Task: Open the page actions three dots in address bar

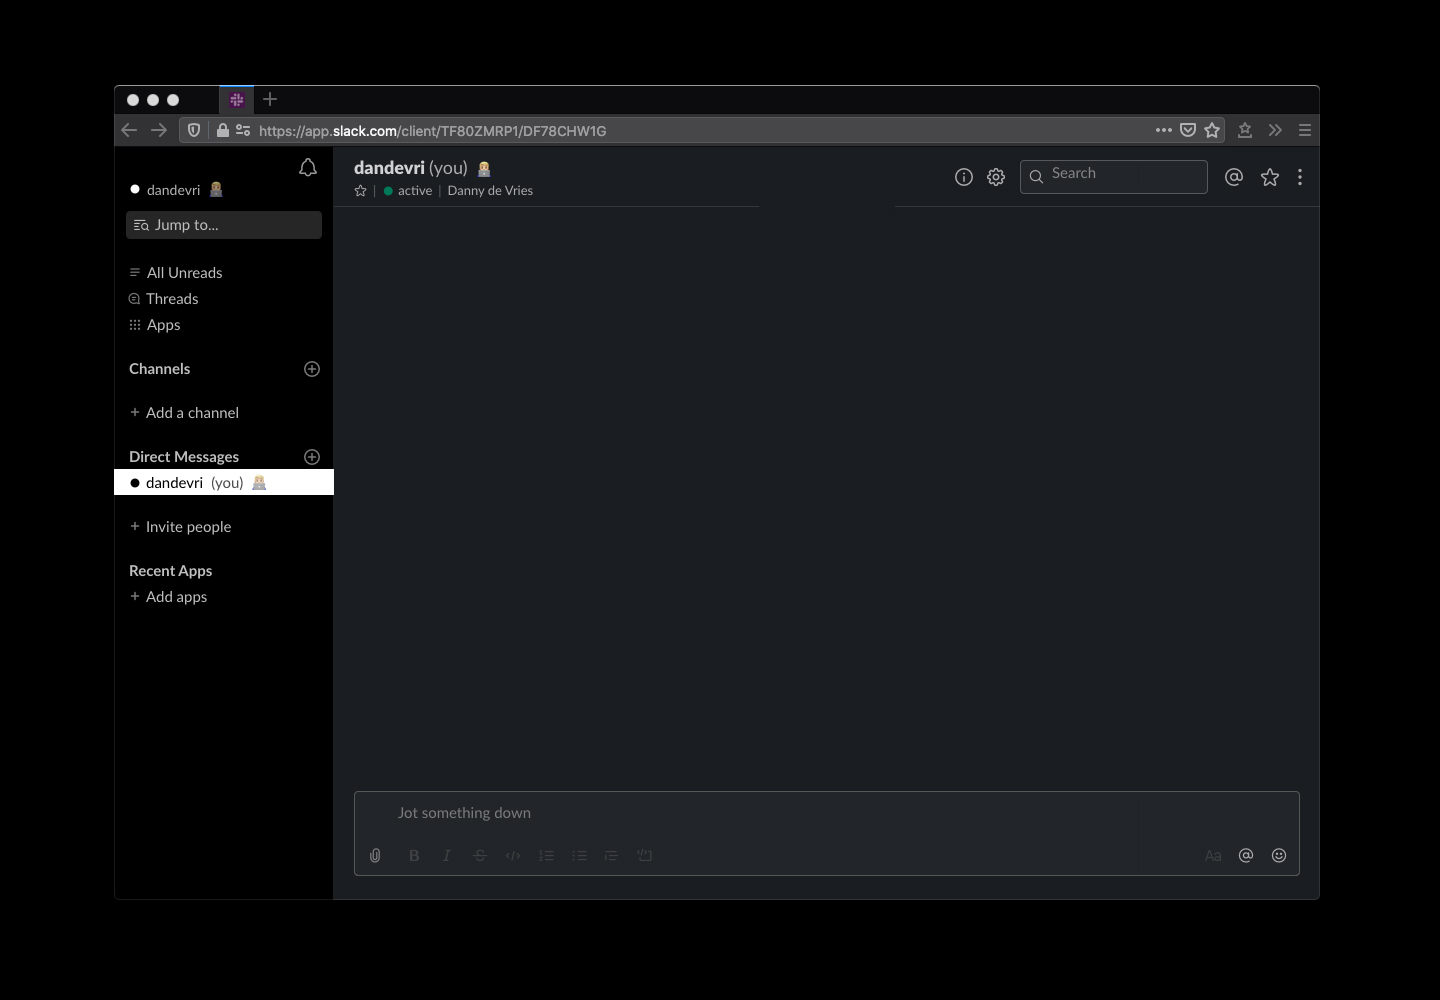Action: tap(1164, 130)
